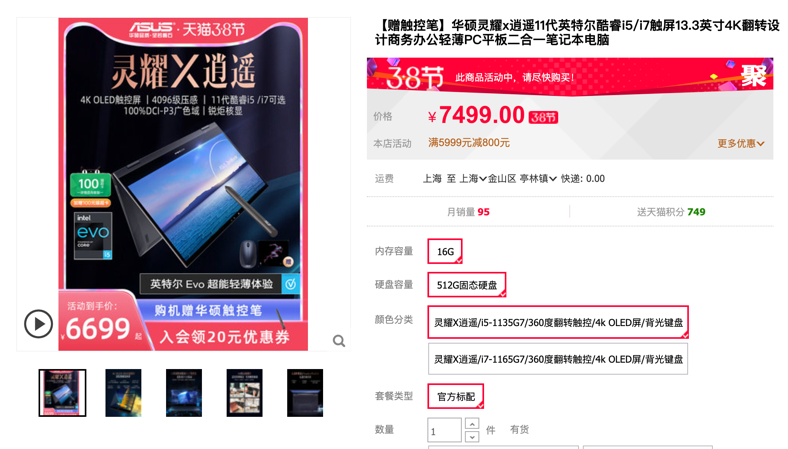Choose the i7-1165G7 model variant

(x=558, y=359)
